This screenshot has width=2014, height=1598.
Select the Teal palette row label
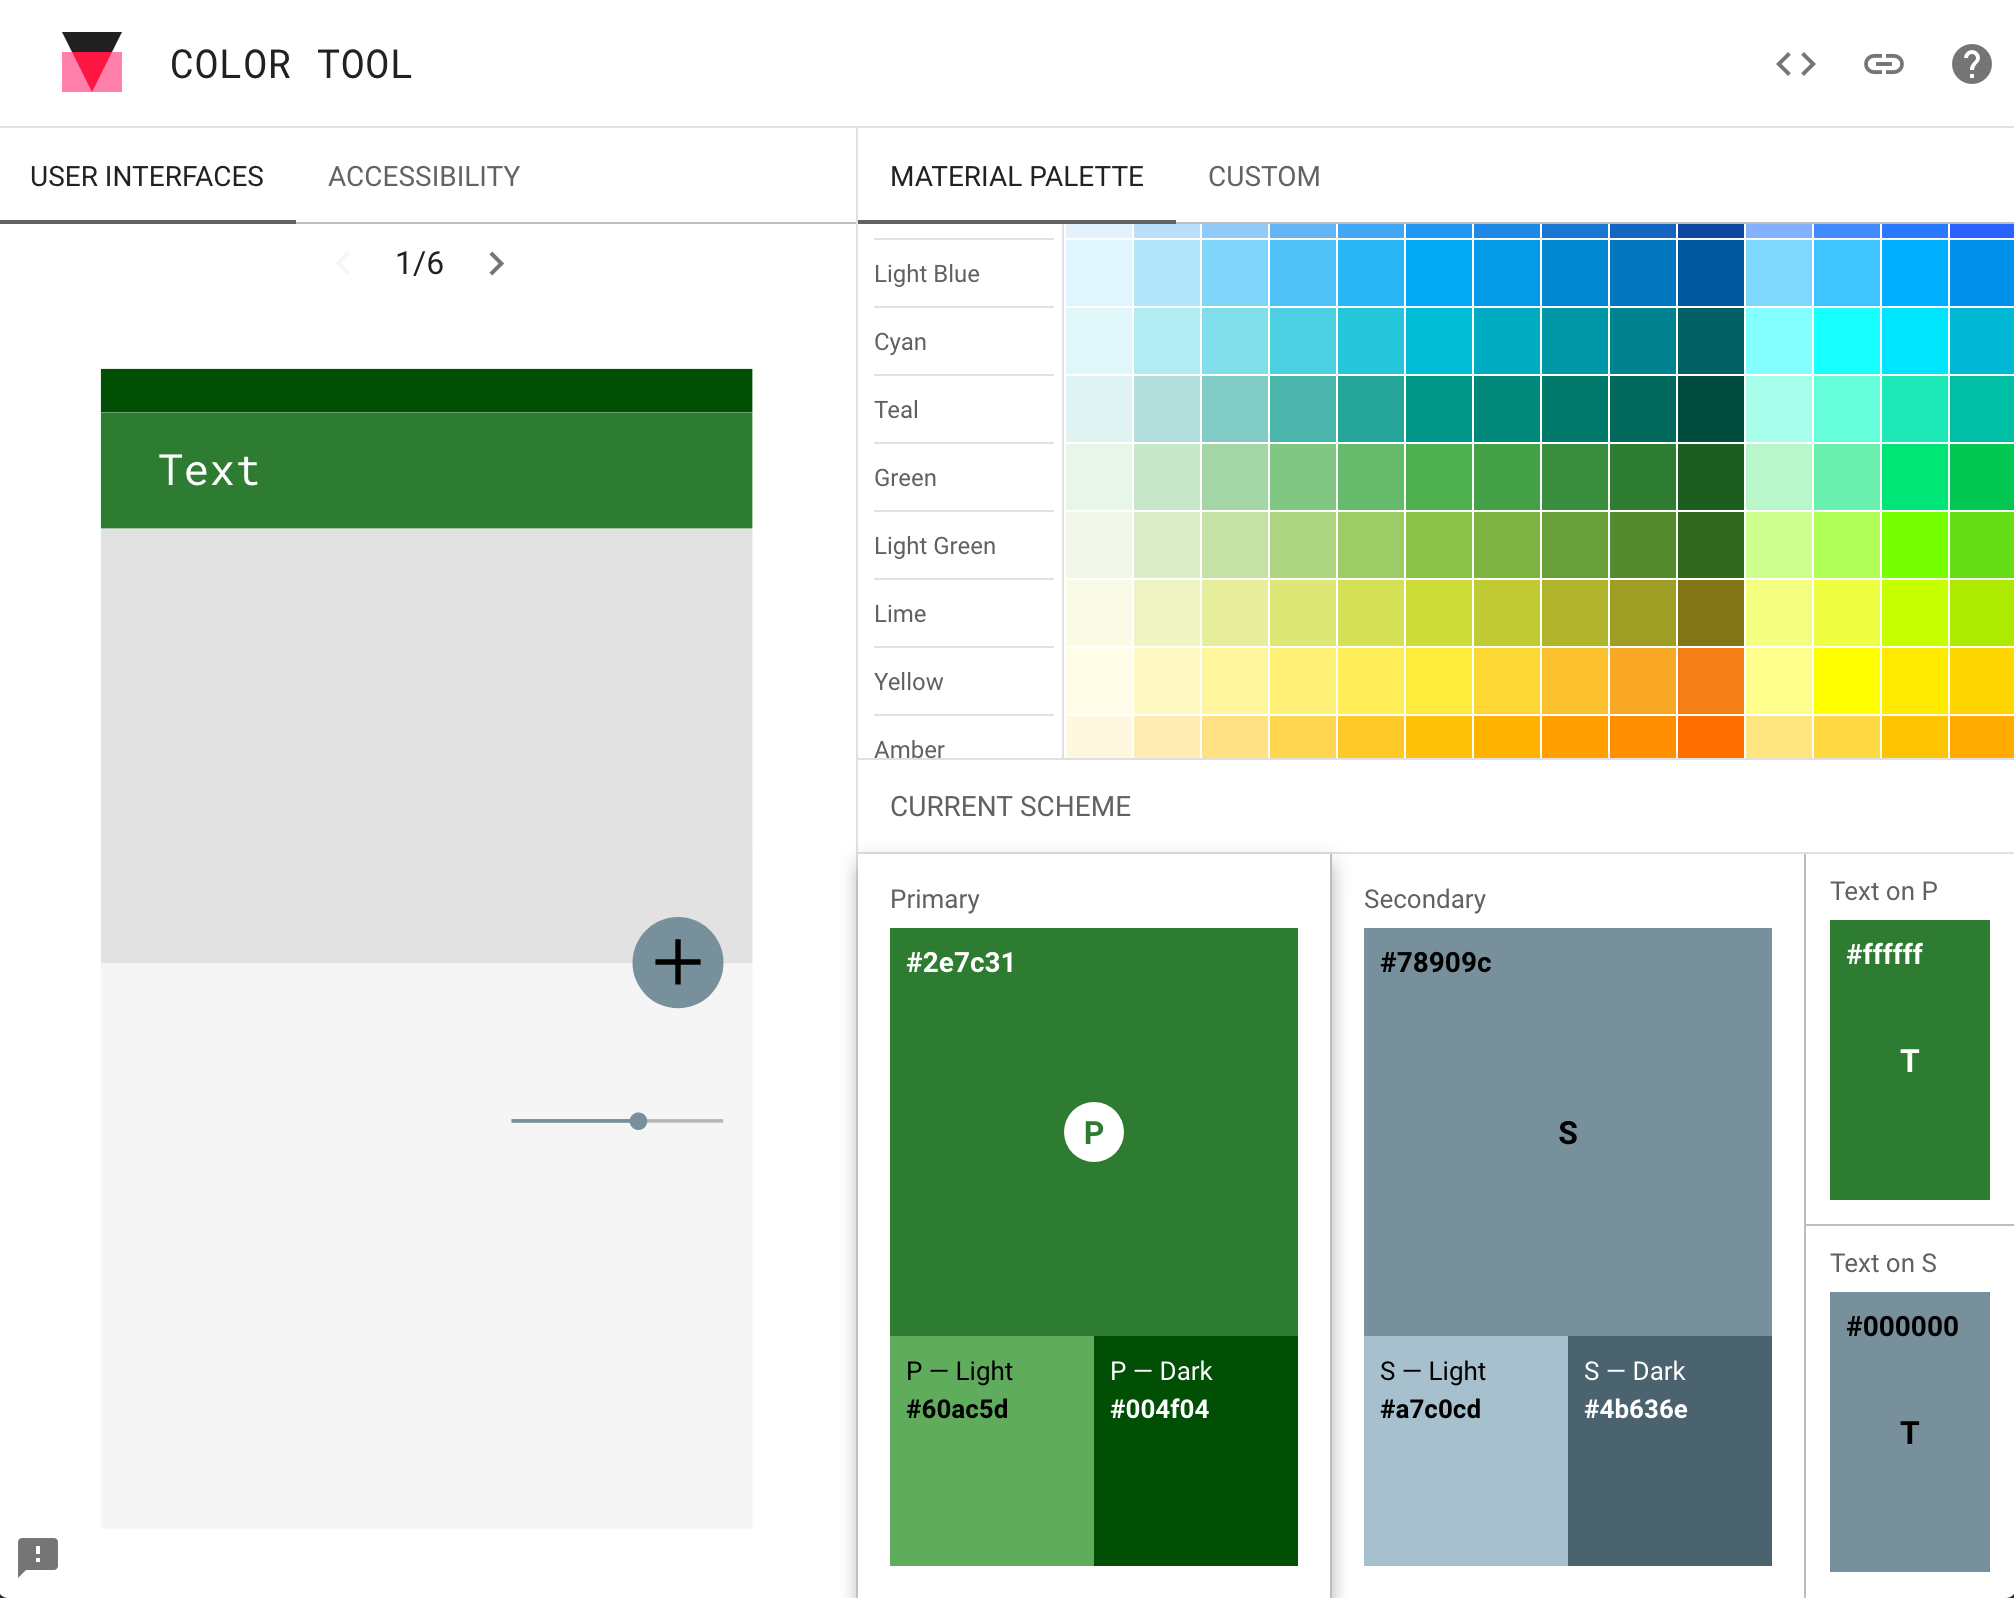(x=894, y=409)
